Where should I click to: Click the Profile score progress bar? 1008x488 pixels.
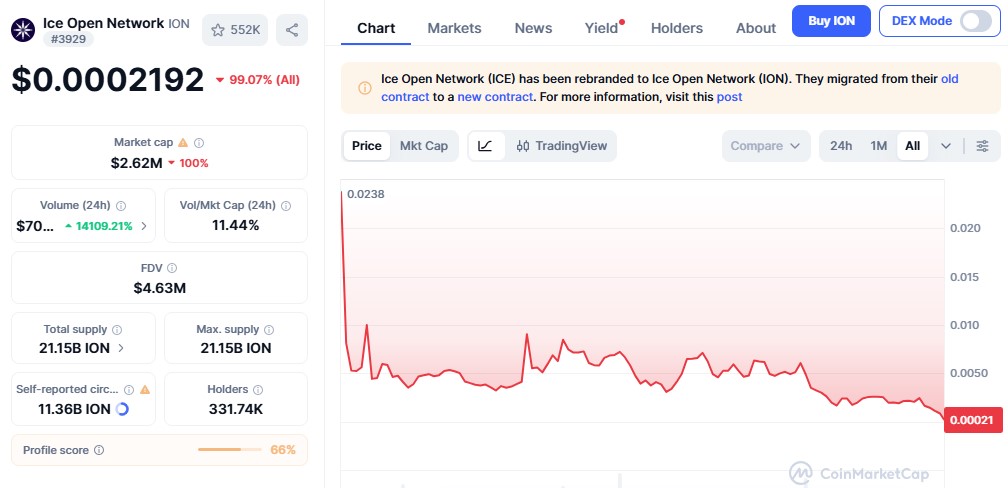point(230,449)
